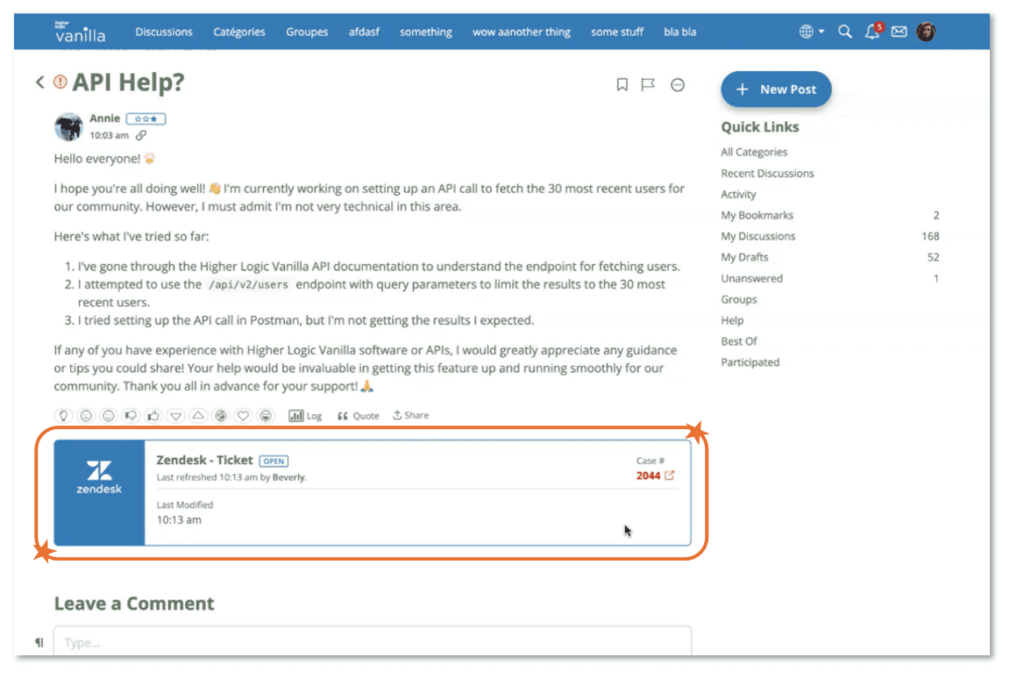The image size is (1024, 686).
Task: Open the inbox envelope icon
Action: [899, 32]
